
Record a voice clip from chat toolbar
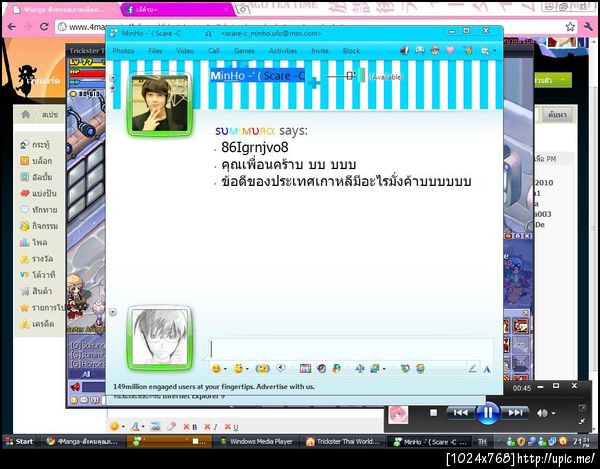(x=281, y=368)
